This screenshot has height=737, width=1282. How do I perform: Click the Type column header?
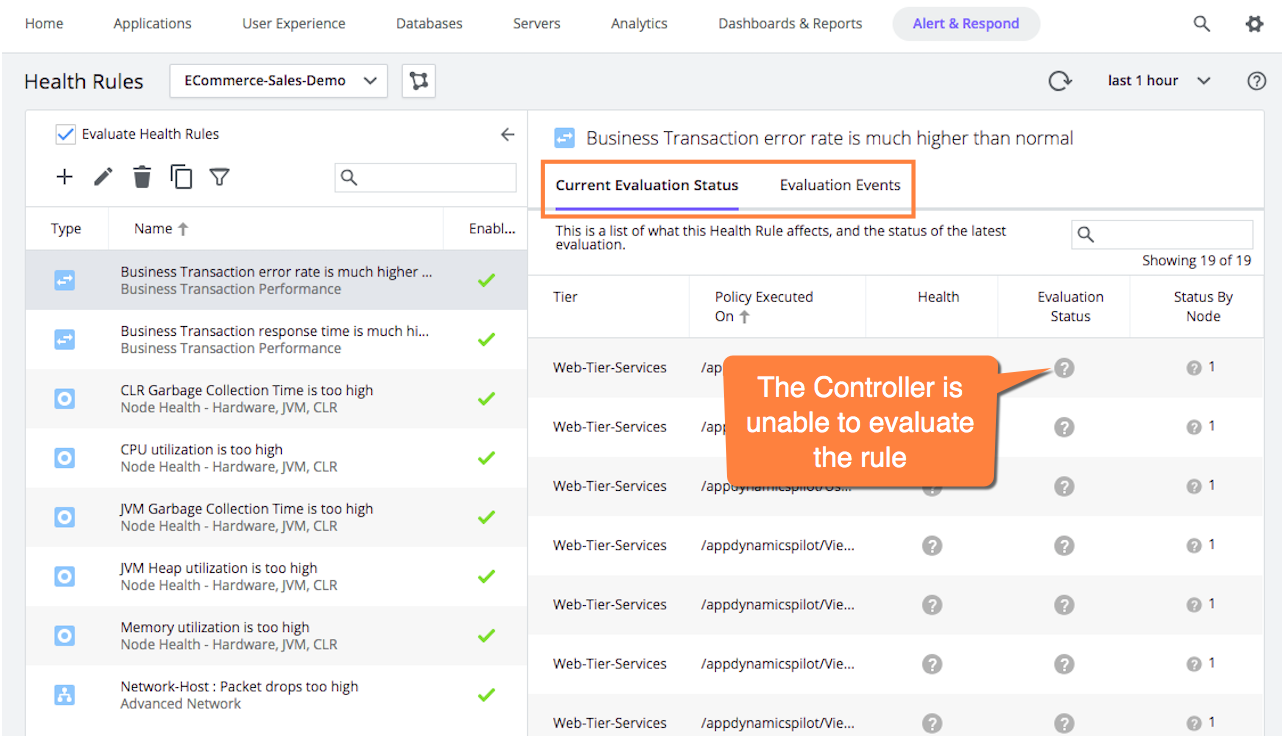pos(66,229)
